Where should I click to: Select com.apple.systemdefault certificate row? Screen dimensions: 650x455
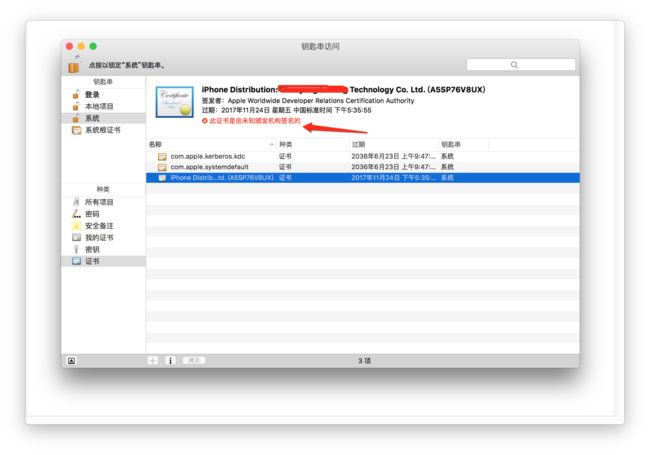[363, 167]
